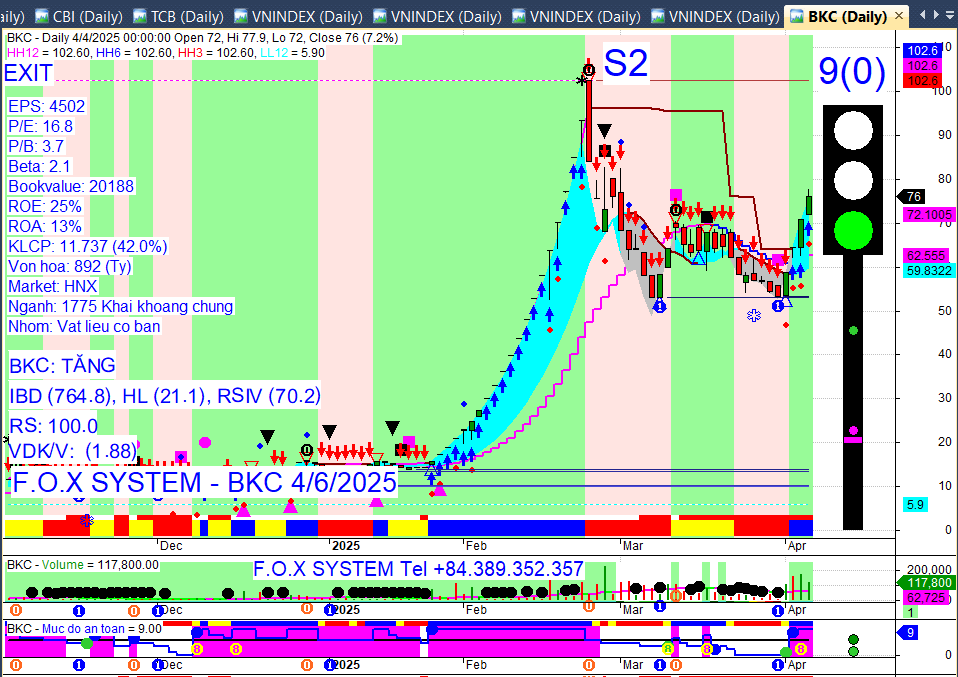This screenshot has width=958, height=677.
Task: Select Nganh: 1775 Khai khoang chung
Action: (x=120, y=307)
